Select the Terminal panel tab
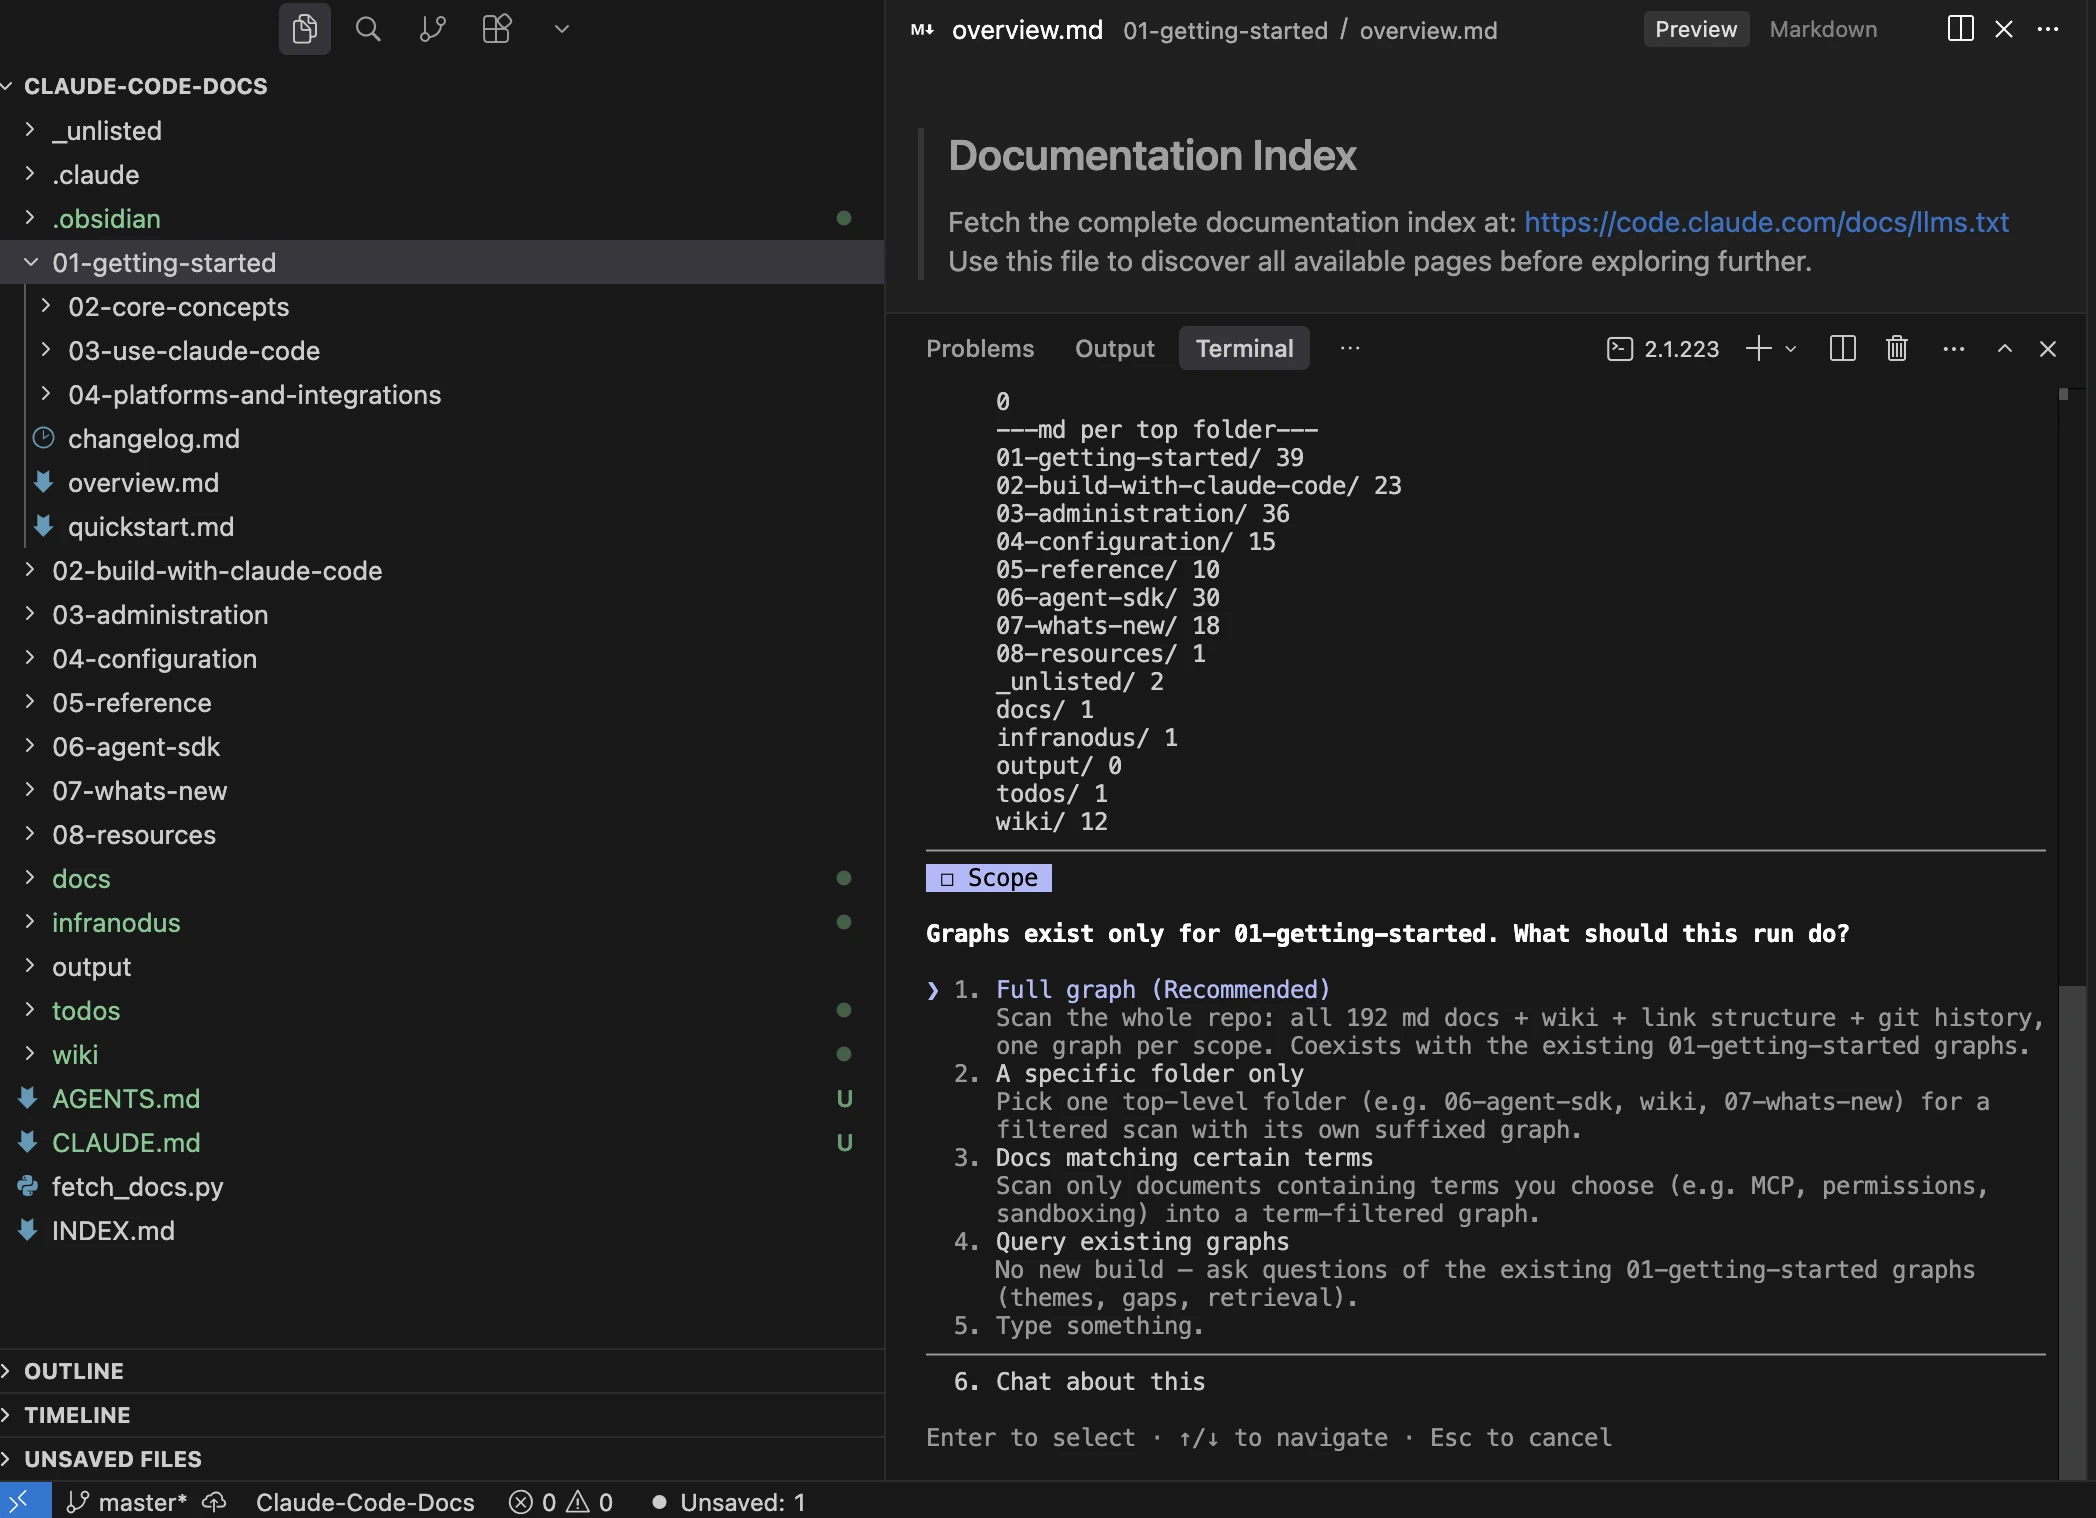This screenshot has width=2096, height=1518. point(1244,348)
